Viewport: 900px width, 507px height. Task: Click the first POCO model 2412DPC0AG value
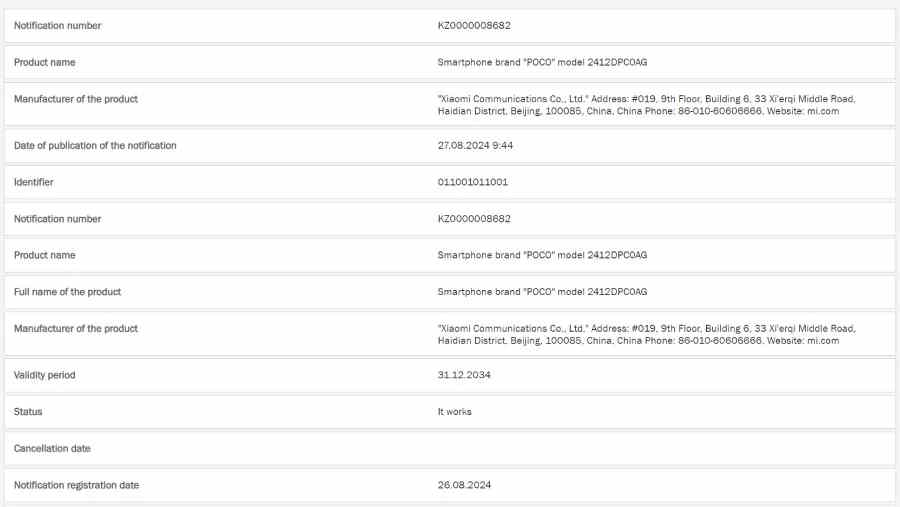542,62
